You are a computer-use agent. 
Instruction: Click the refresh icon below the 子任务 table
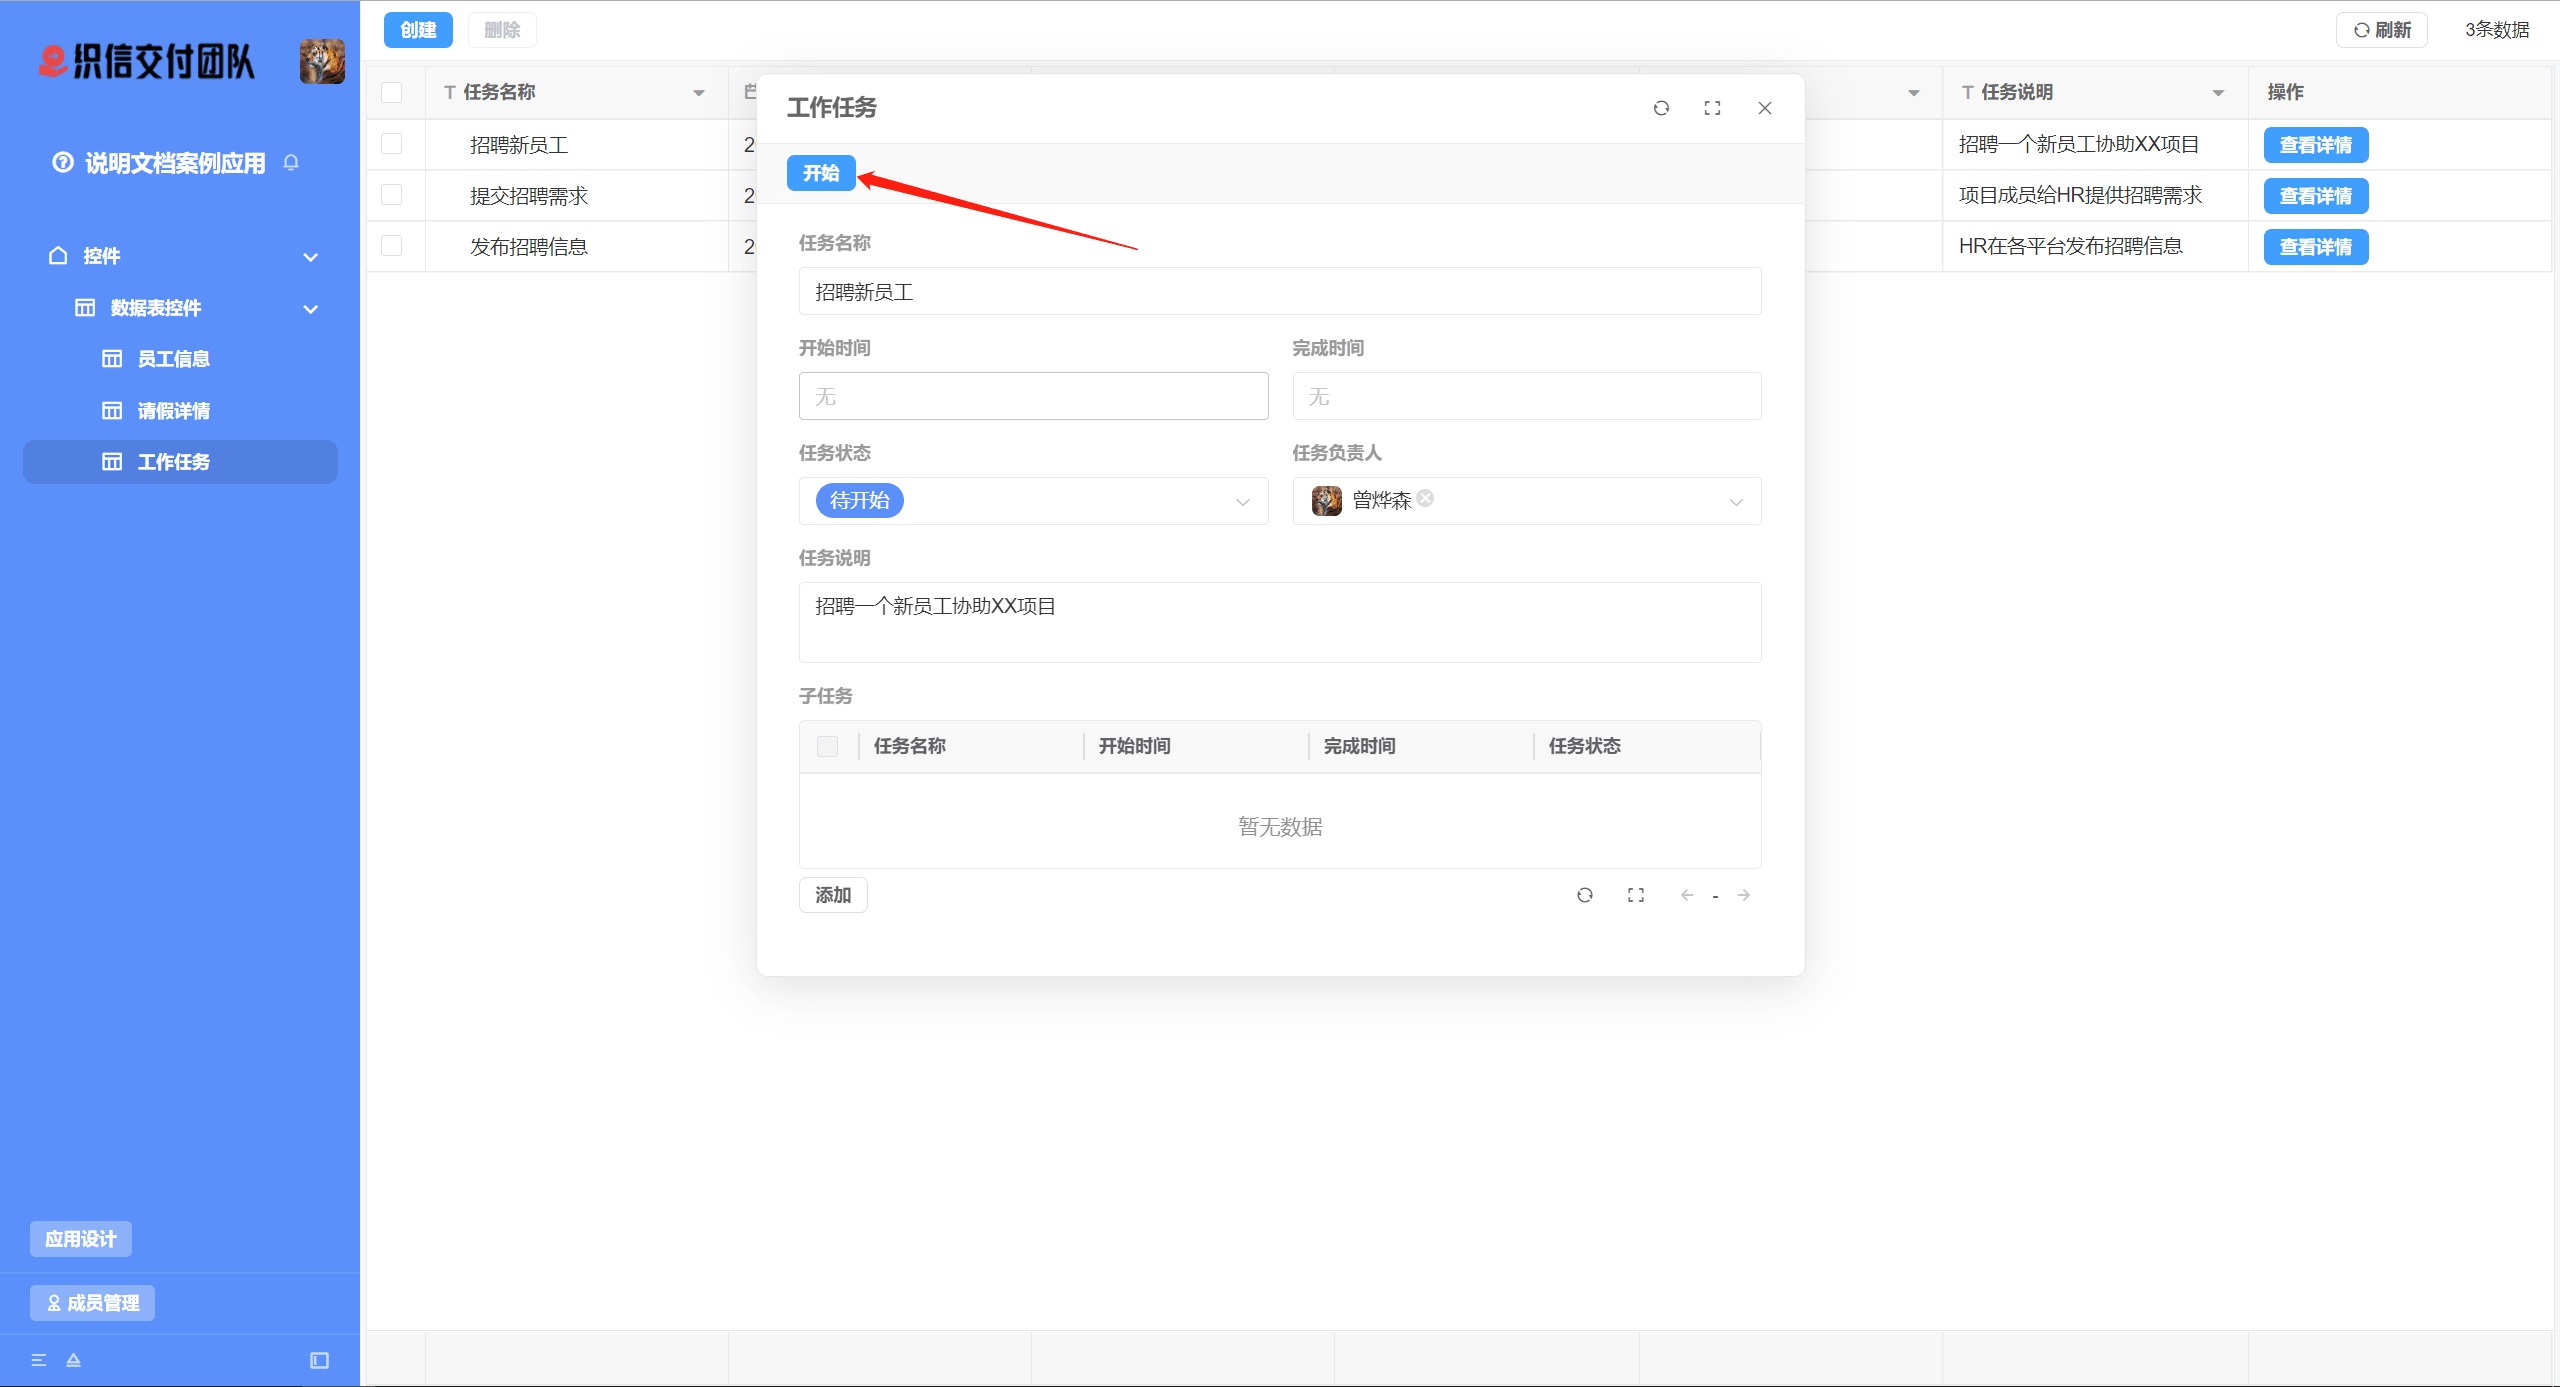click(x=1584, y=895)
